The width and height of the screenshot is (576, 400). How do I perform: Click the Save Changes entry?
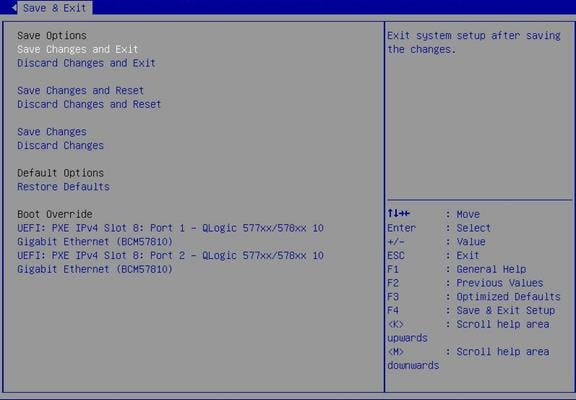coord(52,132)
